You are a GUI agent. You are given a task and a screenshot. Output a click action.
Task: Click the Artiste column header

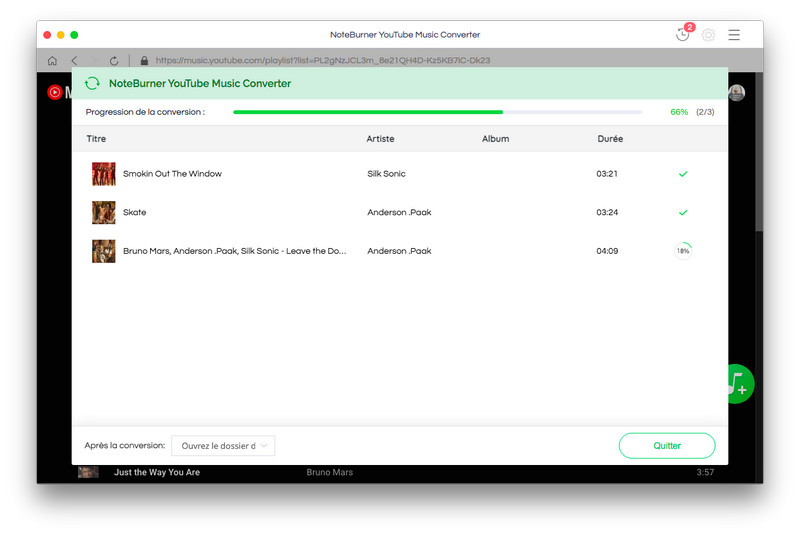point(380,139)
